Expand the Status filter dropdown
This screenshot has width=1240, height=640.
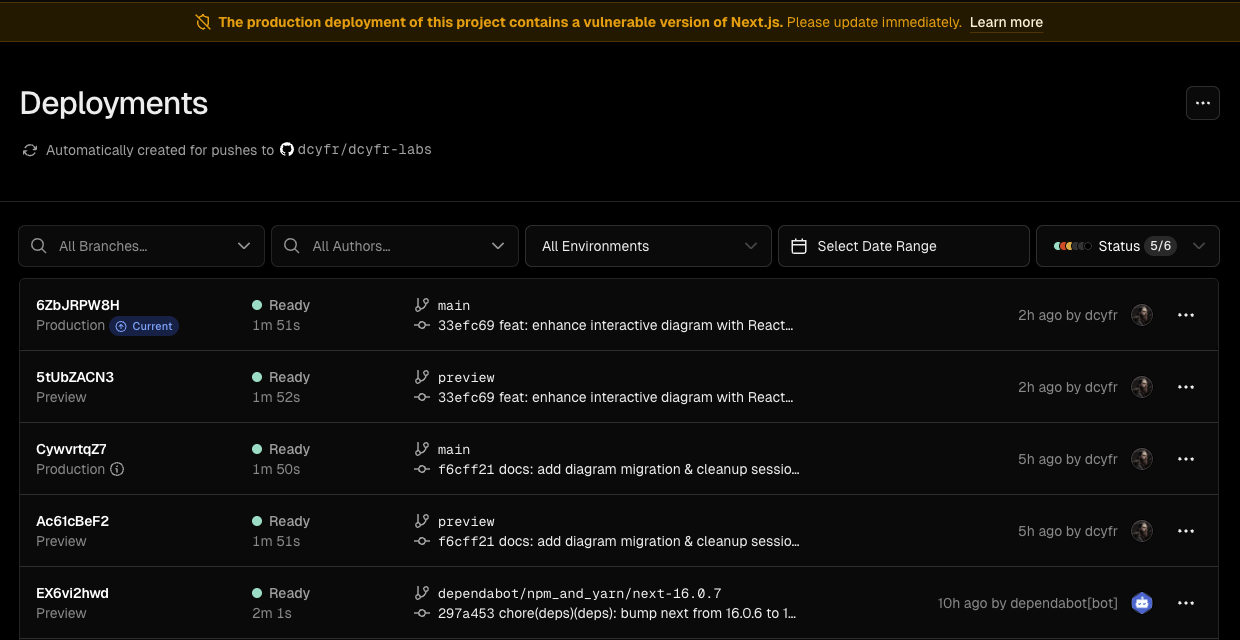coord(1198,245)
